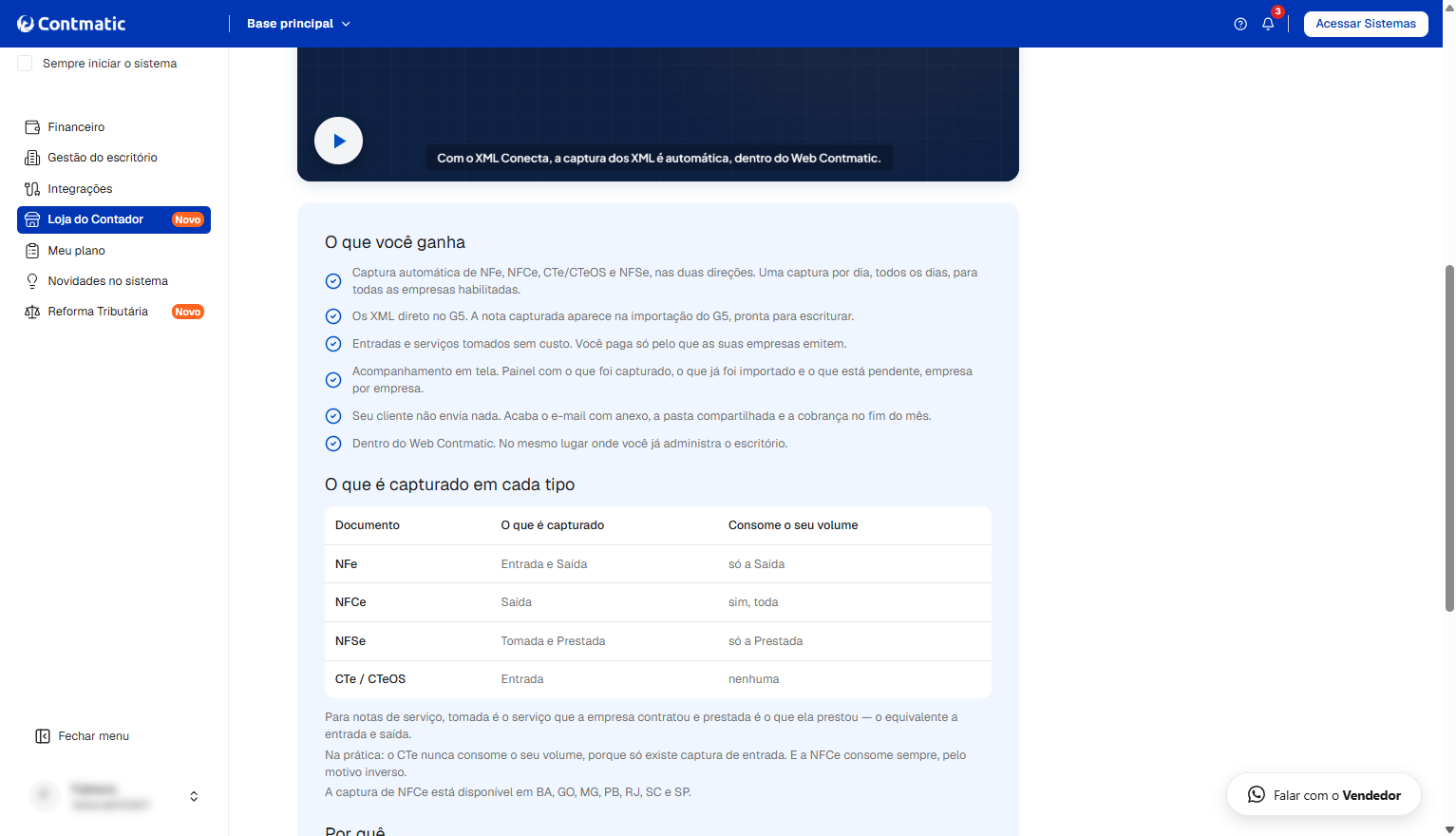Click the Novidades no sistema lightbulb icon

click(x=31, y=281)
